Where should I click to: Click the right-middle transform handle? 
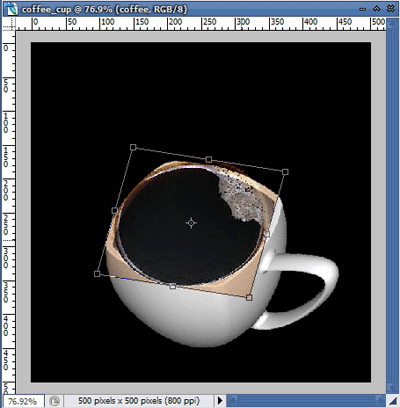pyautogui.click(x=267, y=235)
